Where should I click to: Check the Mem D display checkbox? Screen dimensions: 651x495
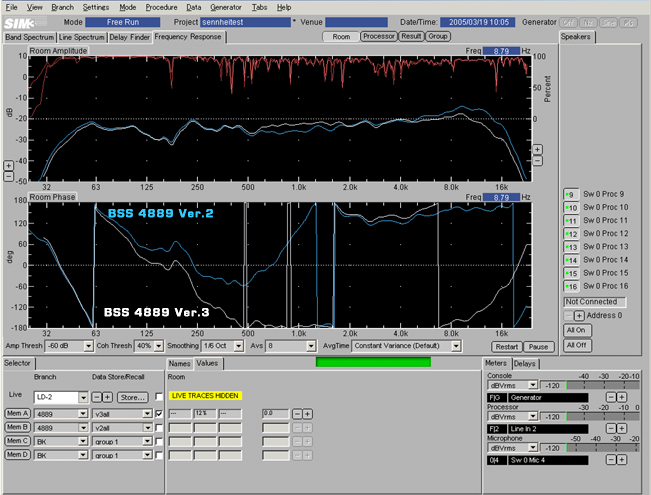(159, 455)
